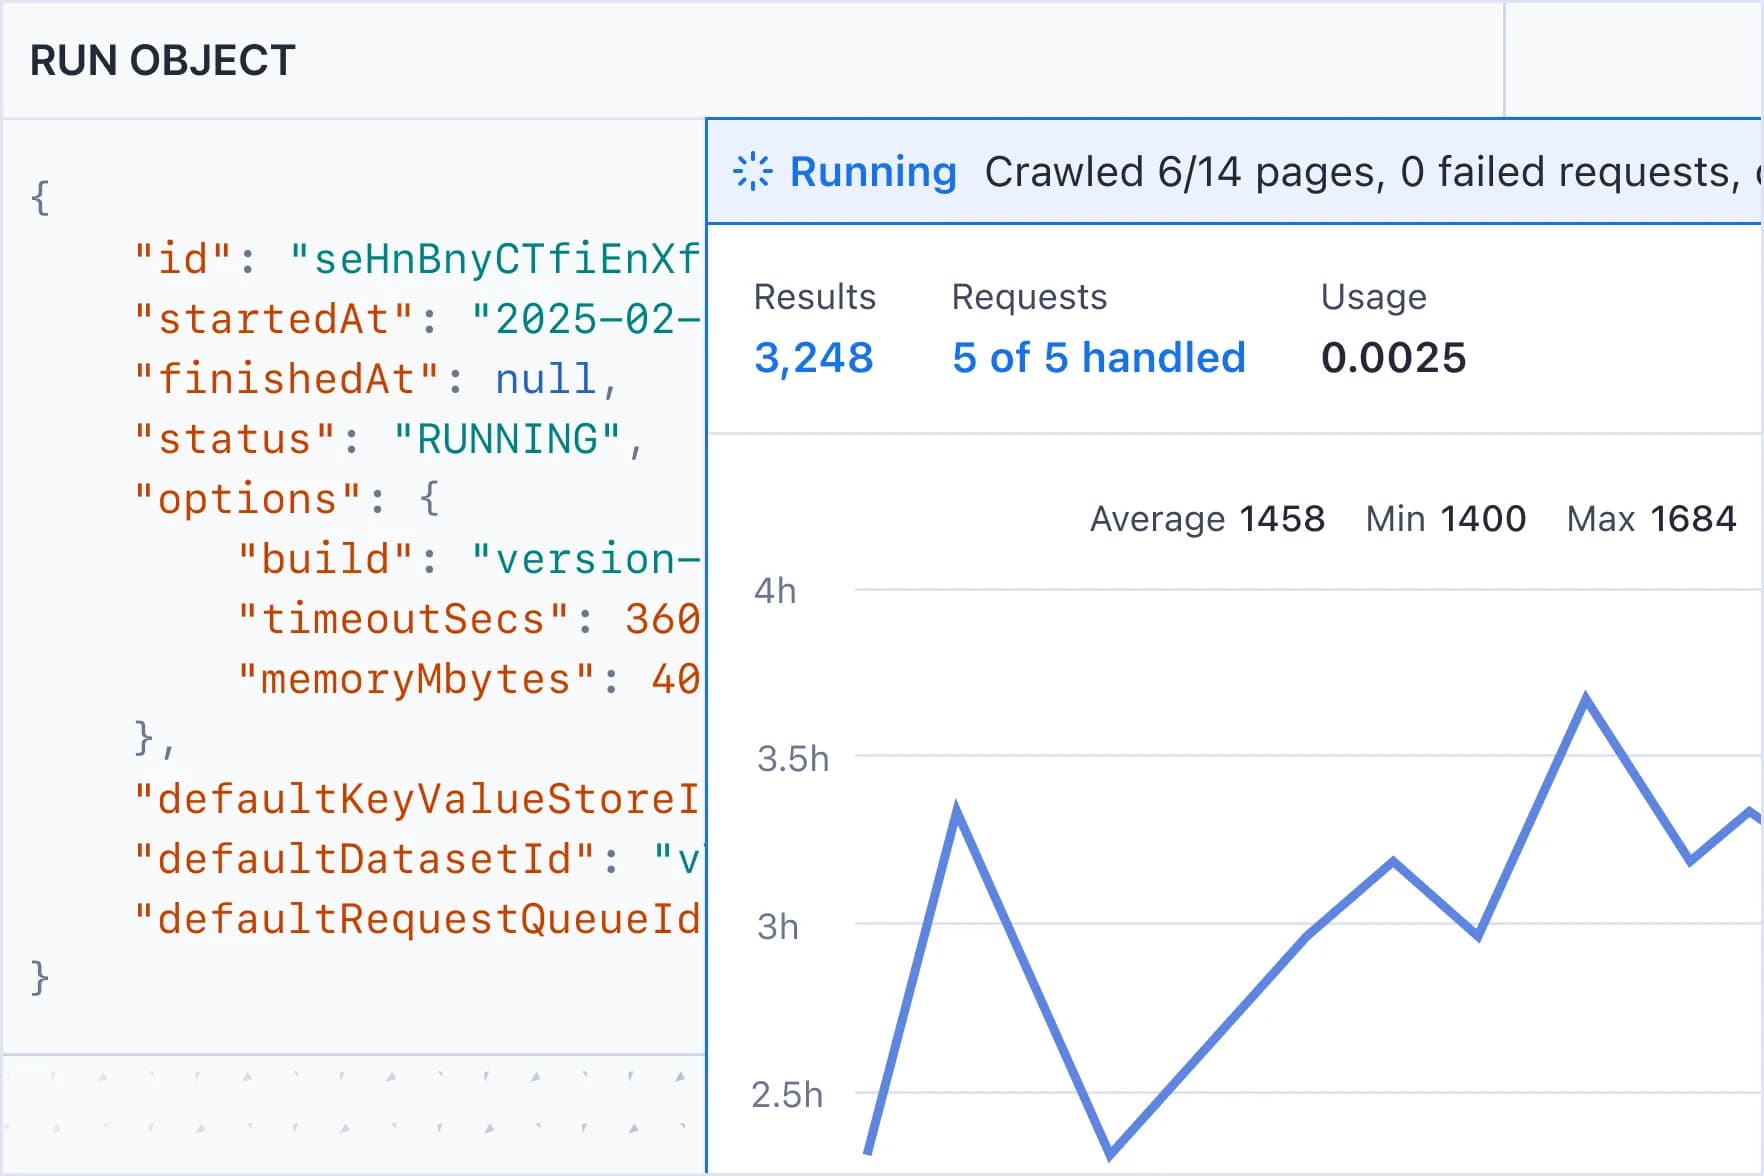
Task: Select the "defaultDatasetId" key
Action: point(364,859)
